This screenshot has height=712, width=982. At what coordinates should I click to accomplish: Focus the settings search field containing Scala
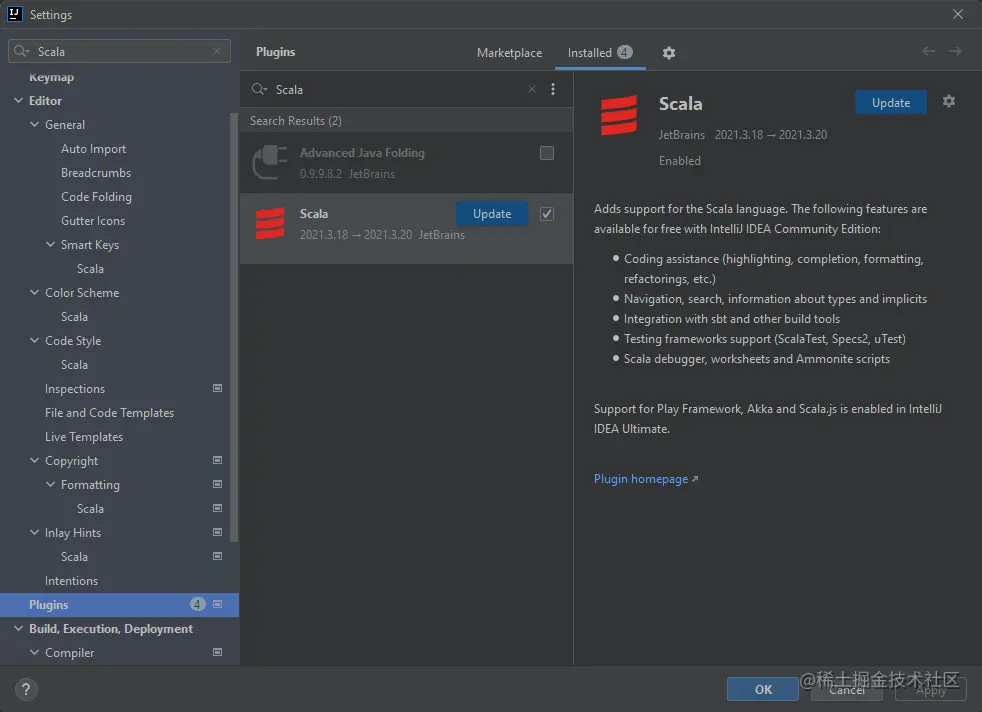(120, 51)
